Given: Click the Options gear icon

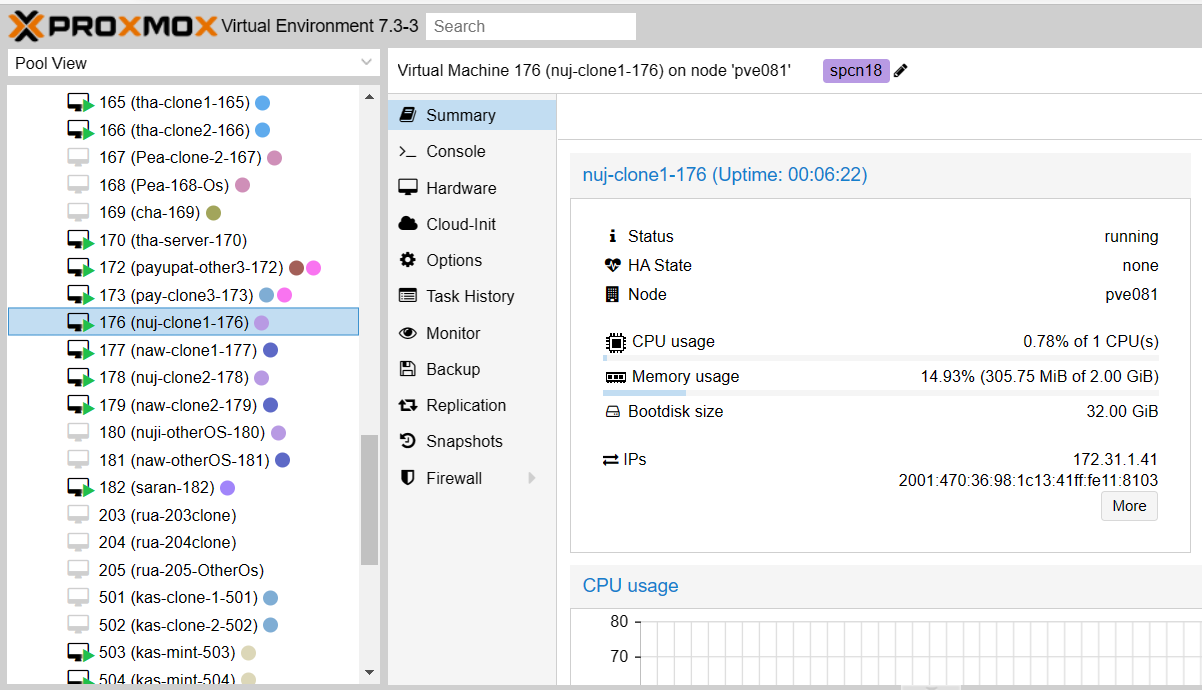Looking at the screenshot, I should [407, 260].
